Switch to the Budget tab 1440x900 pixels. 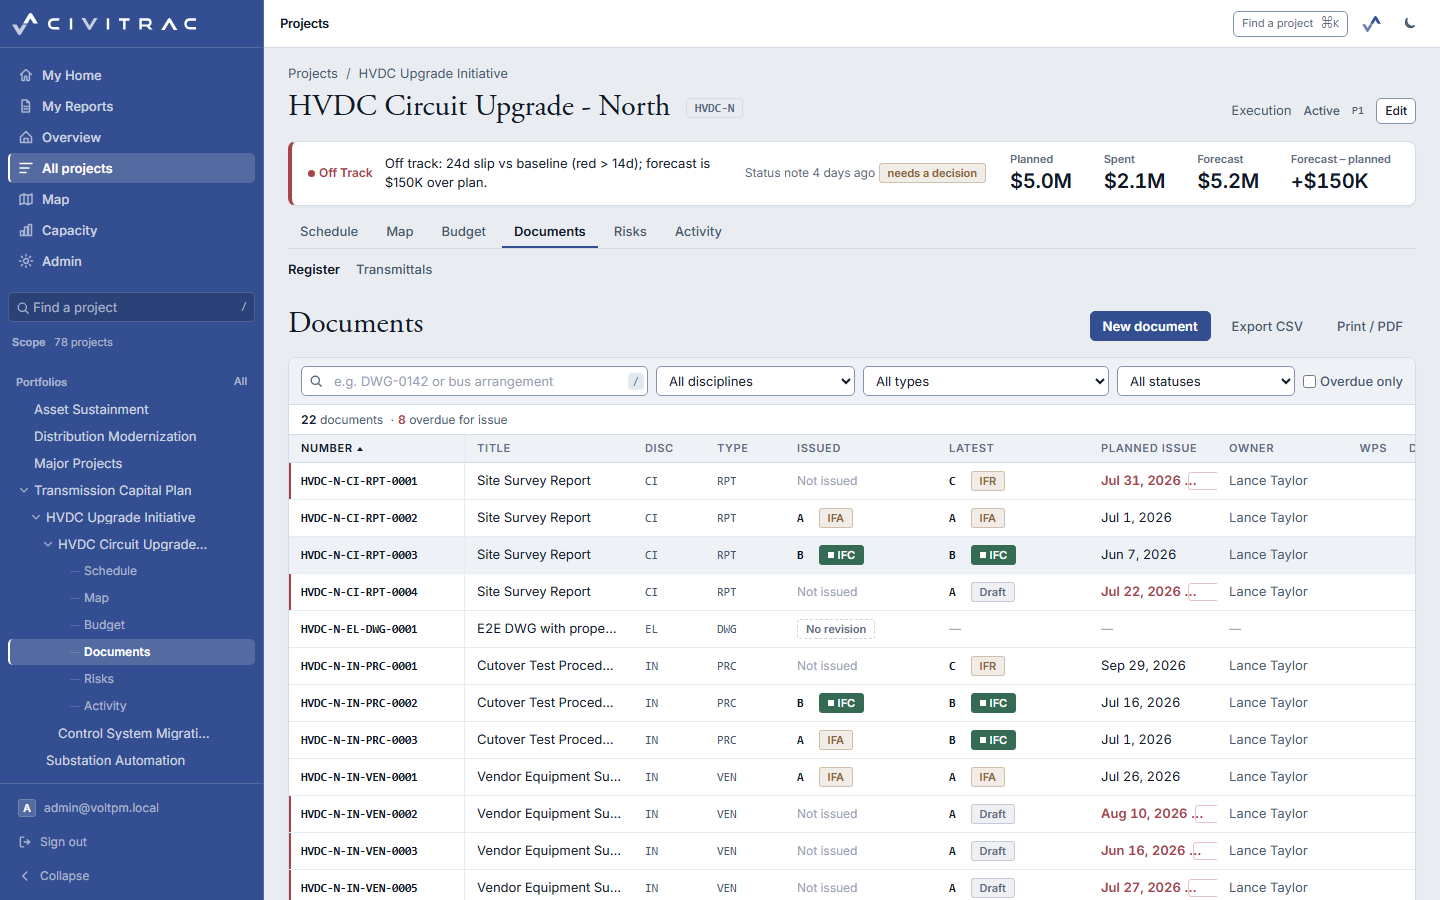tap(464, 231)
